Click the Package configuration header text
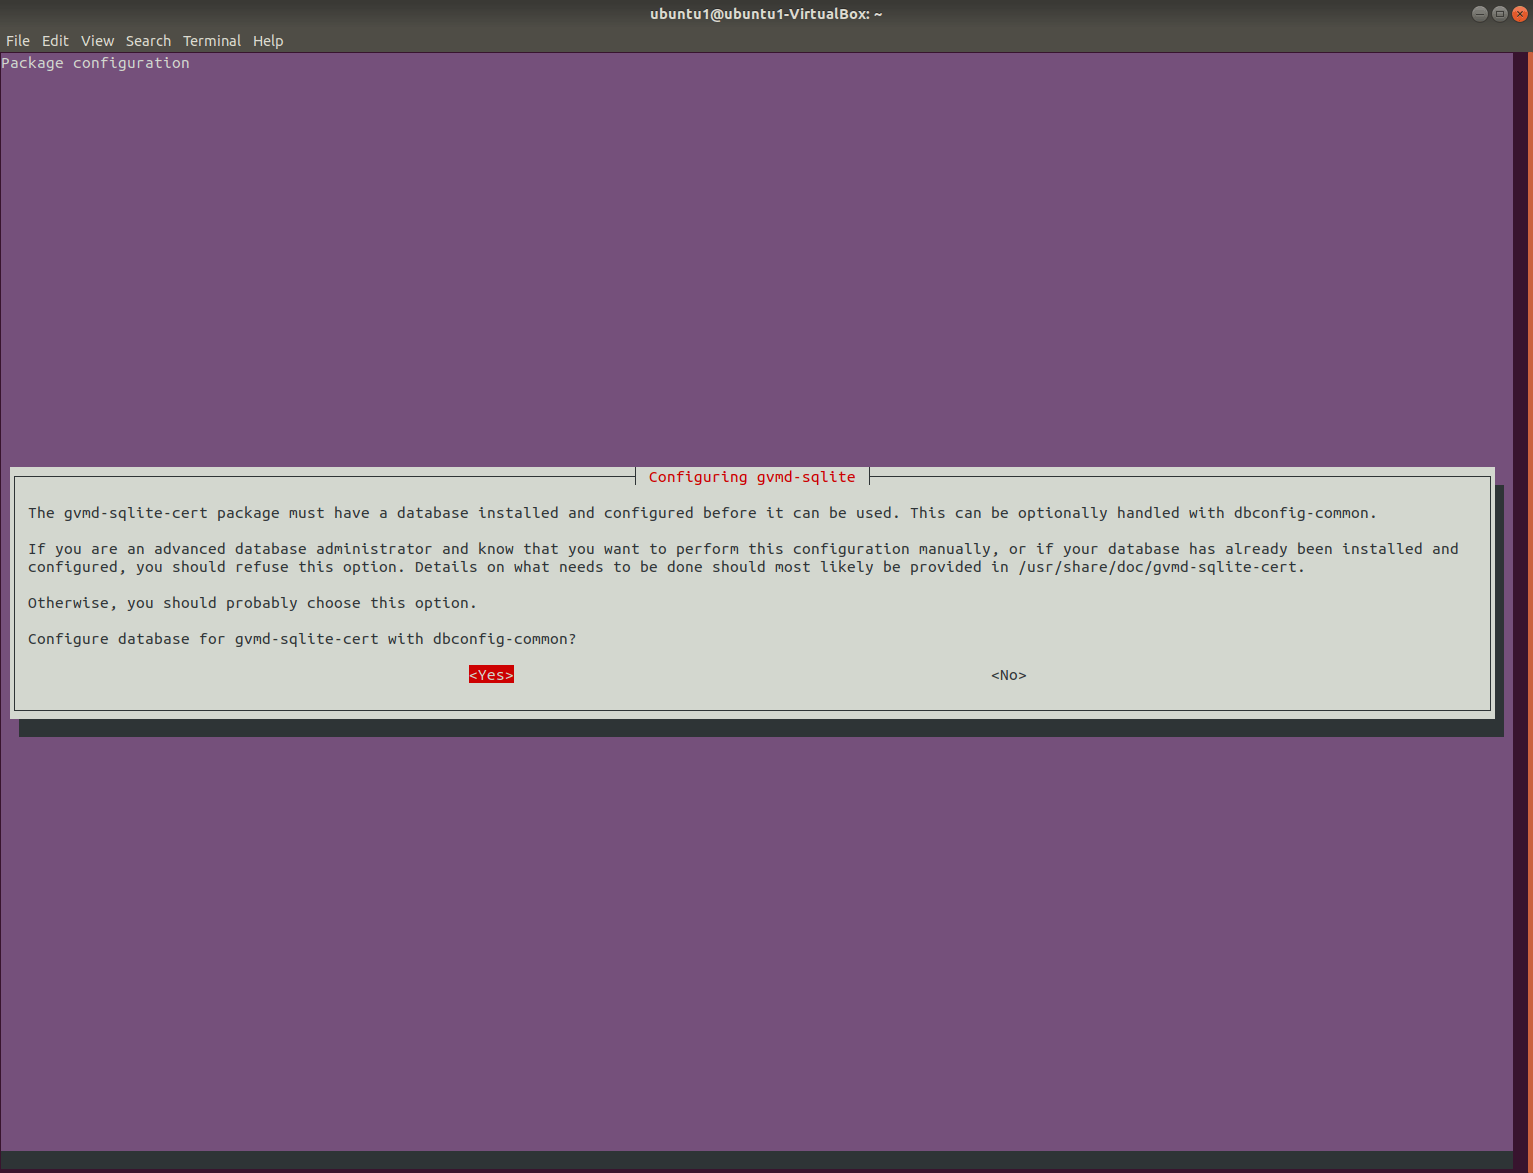The height and width of the screenshot is (1173, 1533). click(95, 63)
